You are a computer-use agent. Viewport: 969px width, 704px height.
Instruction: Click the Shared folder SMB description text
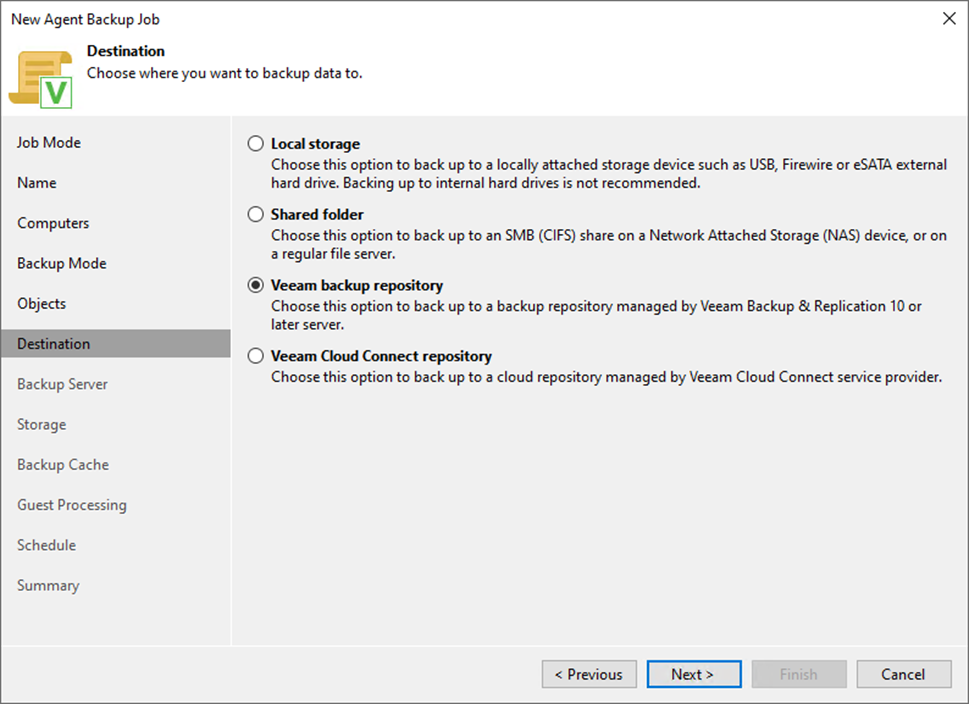tap(609, 245)
